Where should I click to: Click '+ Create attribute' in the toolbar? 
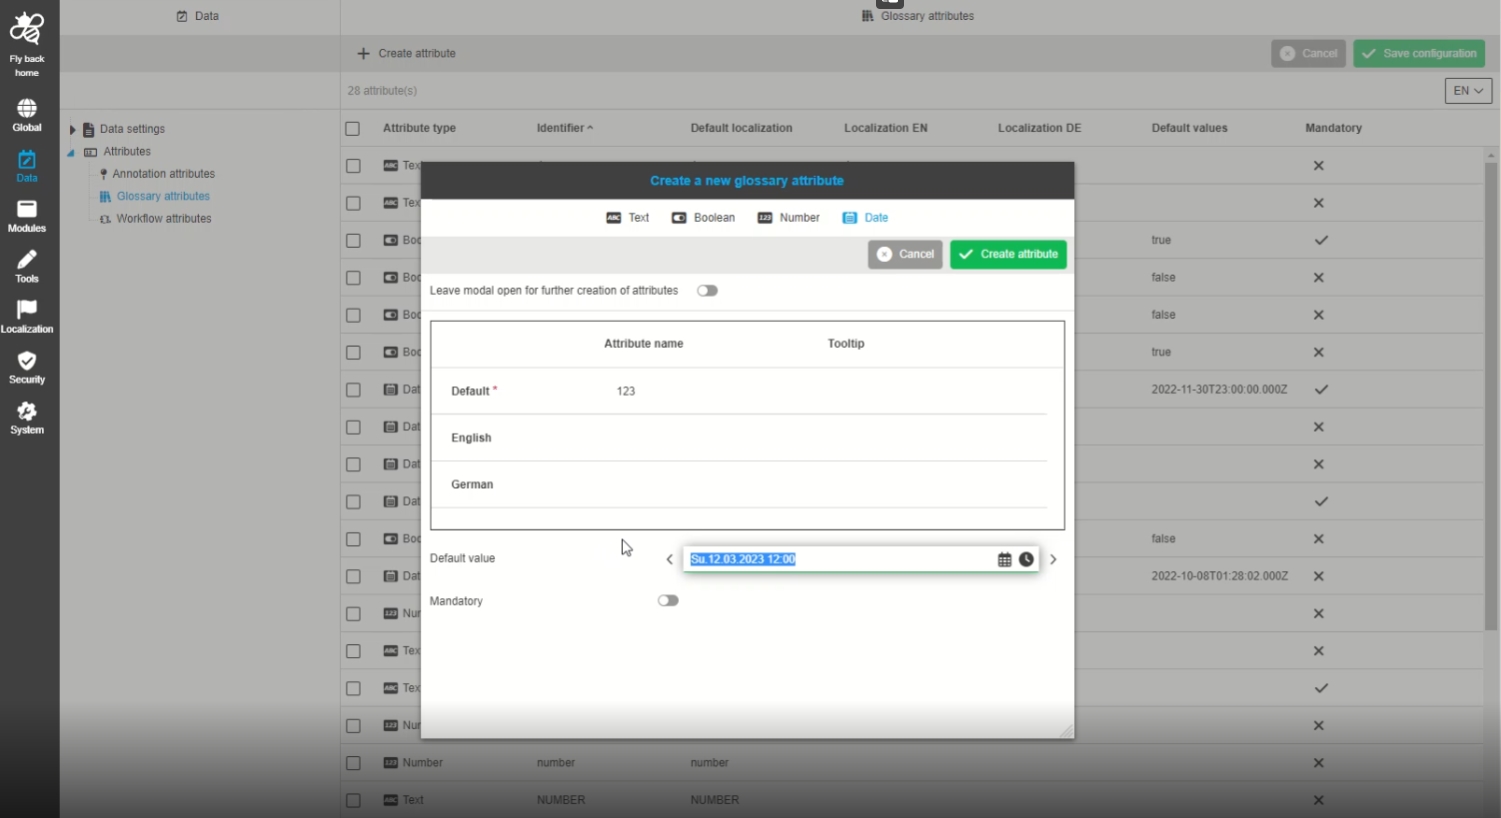point(407,54)
